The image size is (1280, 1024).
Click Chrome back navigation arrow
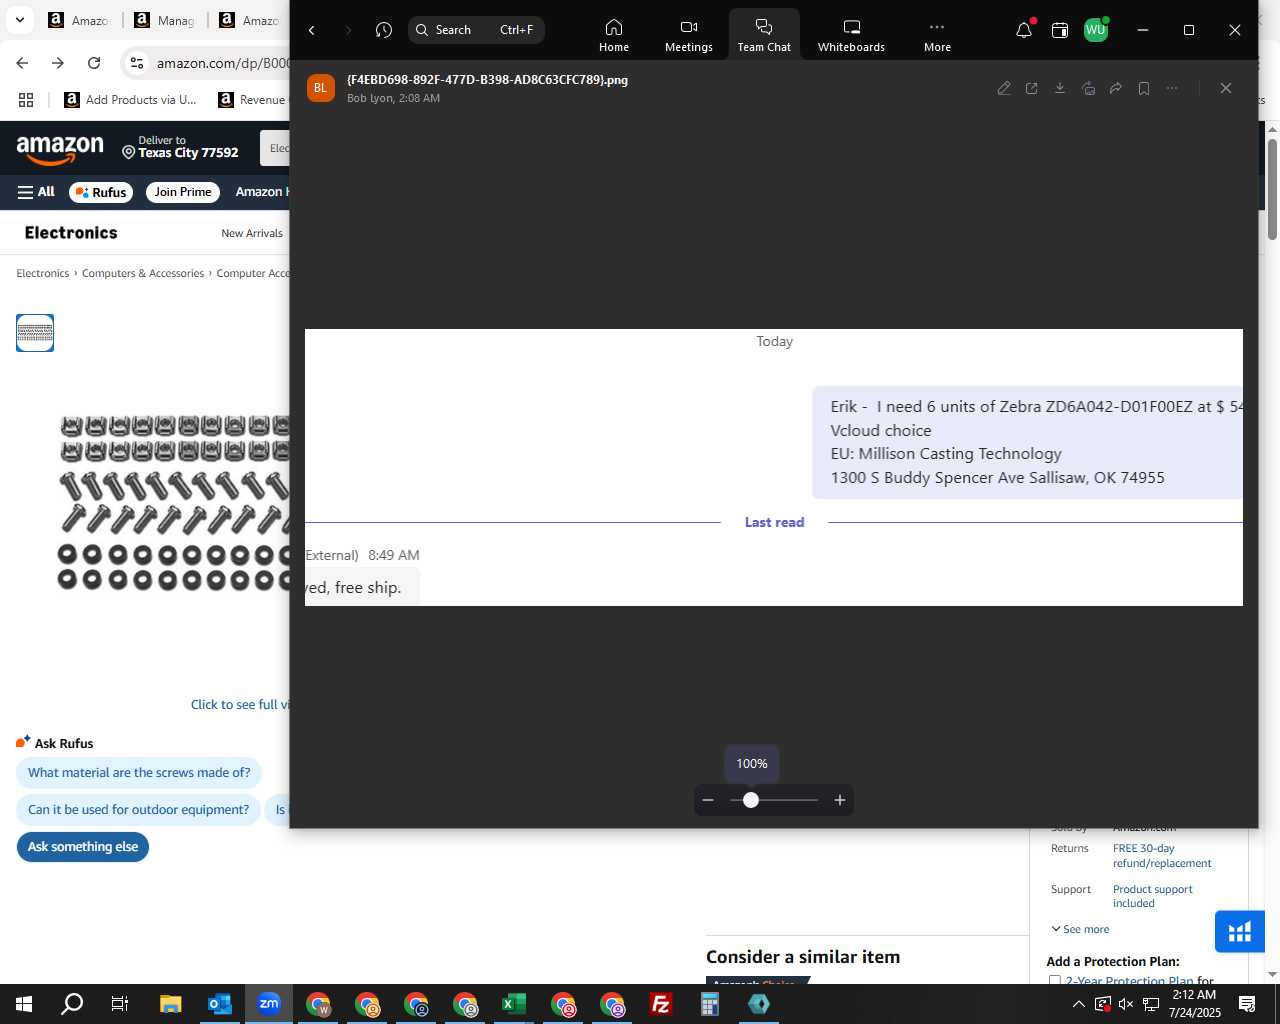pos(22,63)
